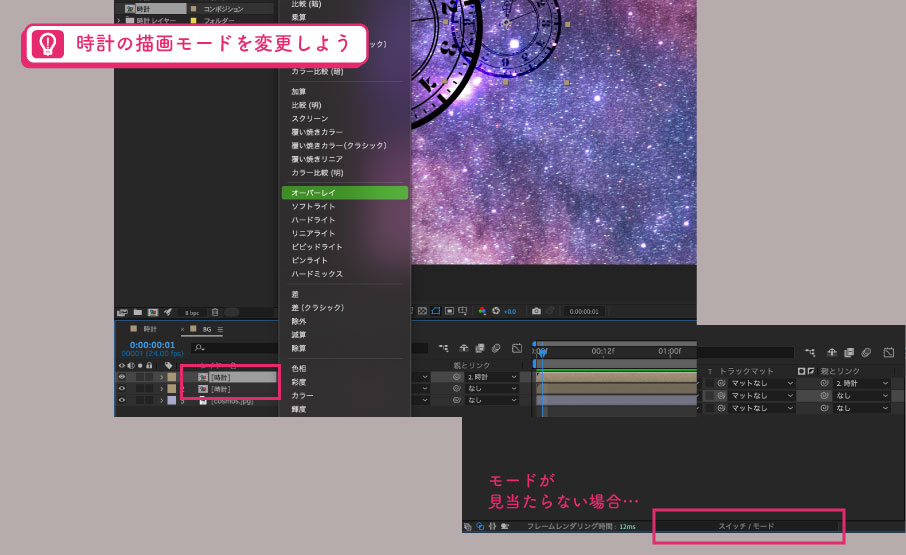Toggle the transfer controls pane icon at inset bottom

coord(480,527)
